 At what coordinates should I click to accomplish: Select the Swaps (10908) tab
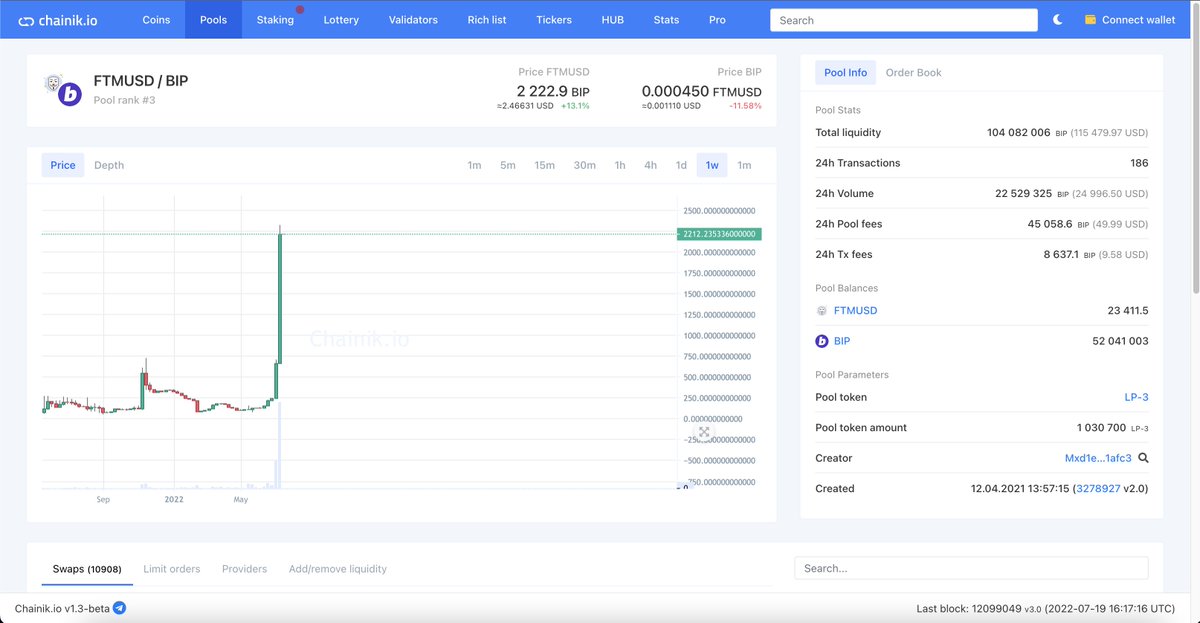click(86, 569)
